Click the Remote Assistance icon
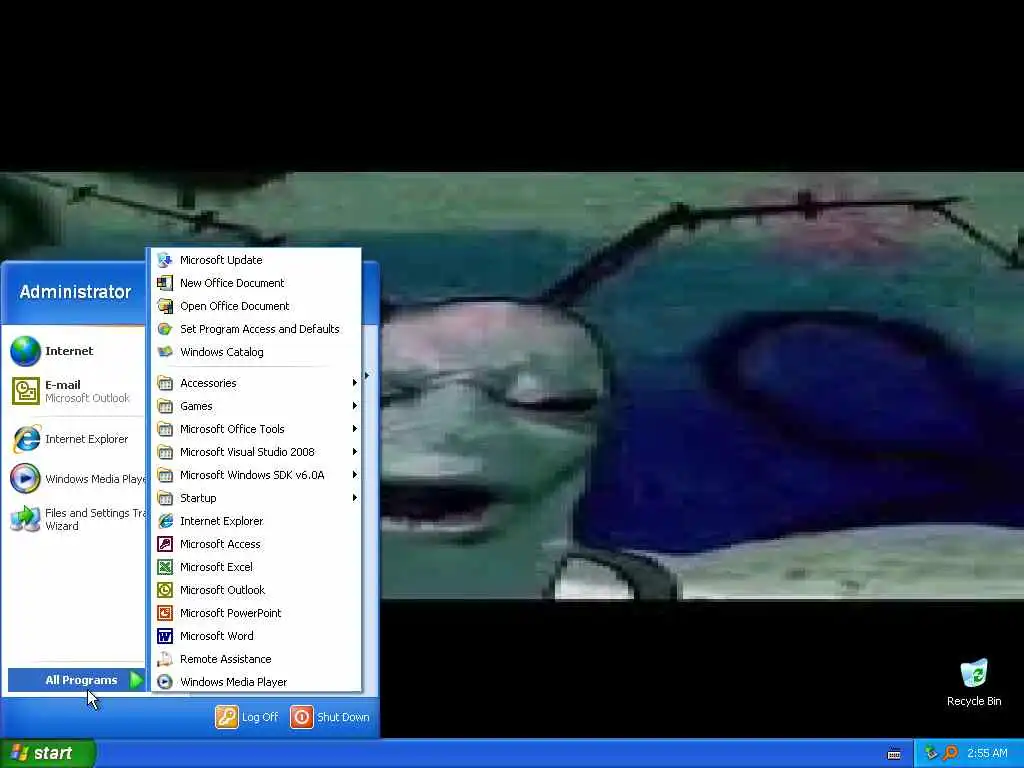Screen dimensions: 1024x768 click(165, 659)
